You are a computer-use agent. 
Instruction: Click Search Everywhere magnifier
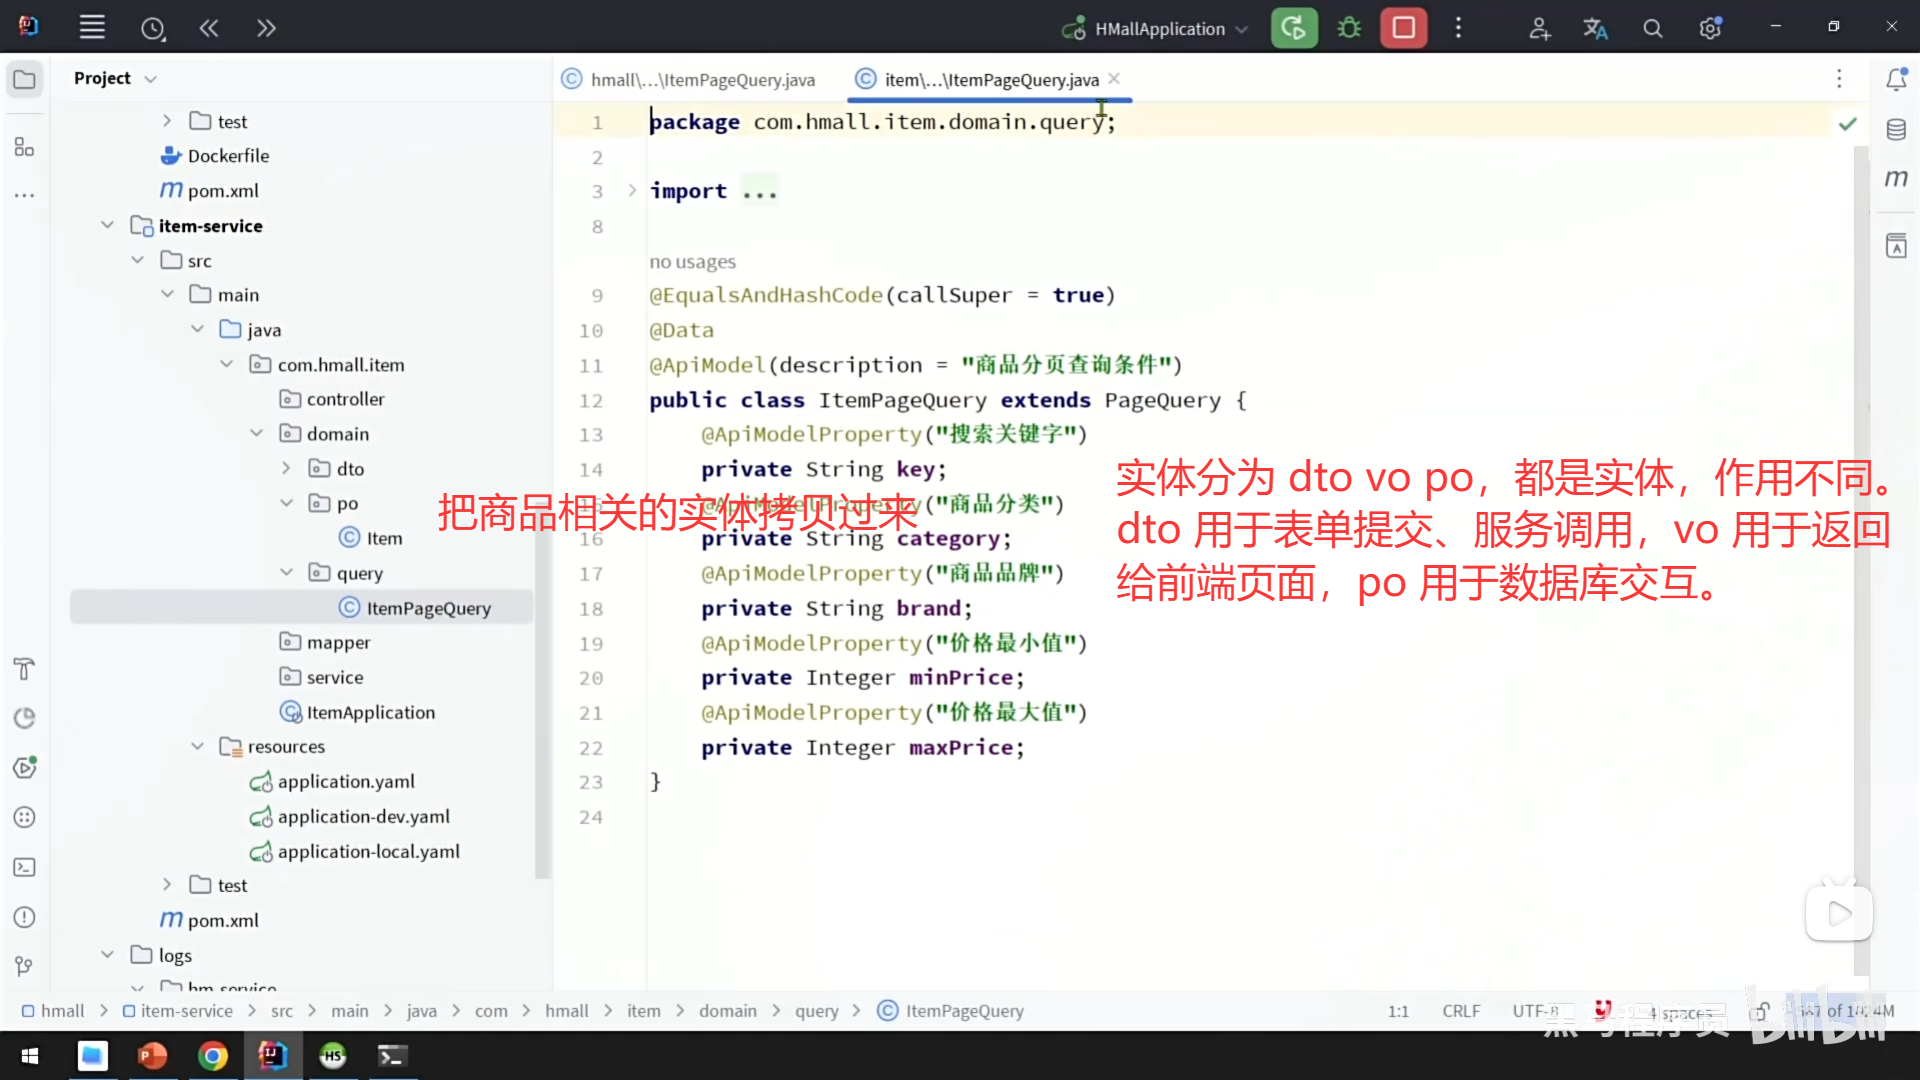tap(1653, 28)
